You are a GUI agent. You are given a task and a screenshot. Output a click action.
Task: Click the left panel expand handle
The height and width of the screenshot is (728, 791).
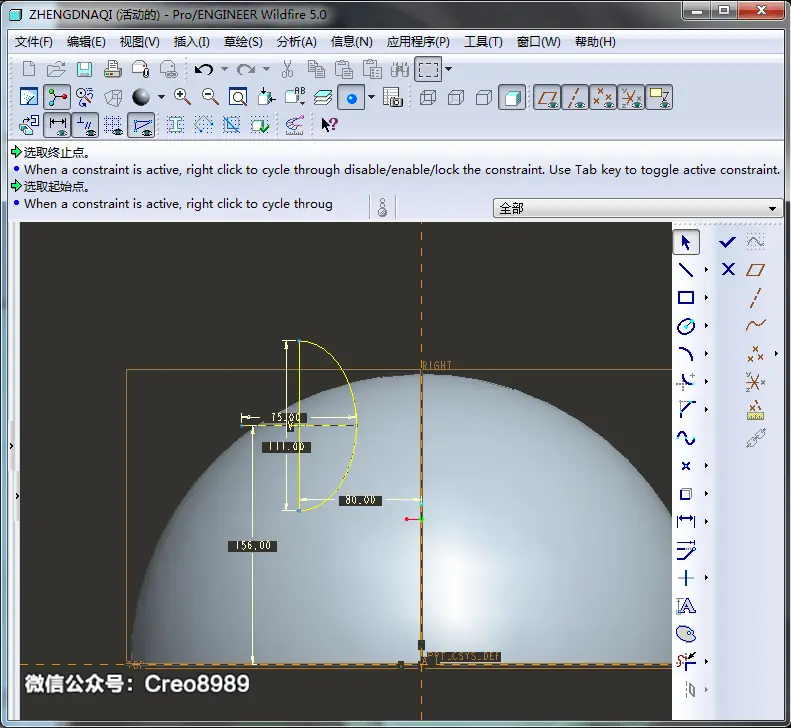pos(11,446)
